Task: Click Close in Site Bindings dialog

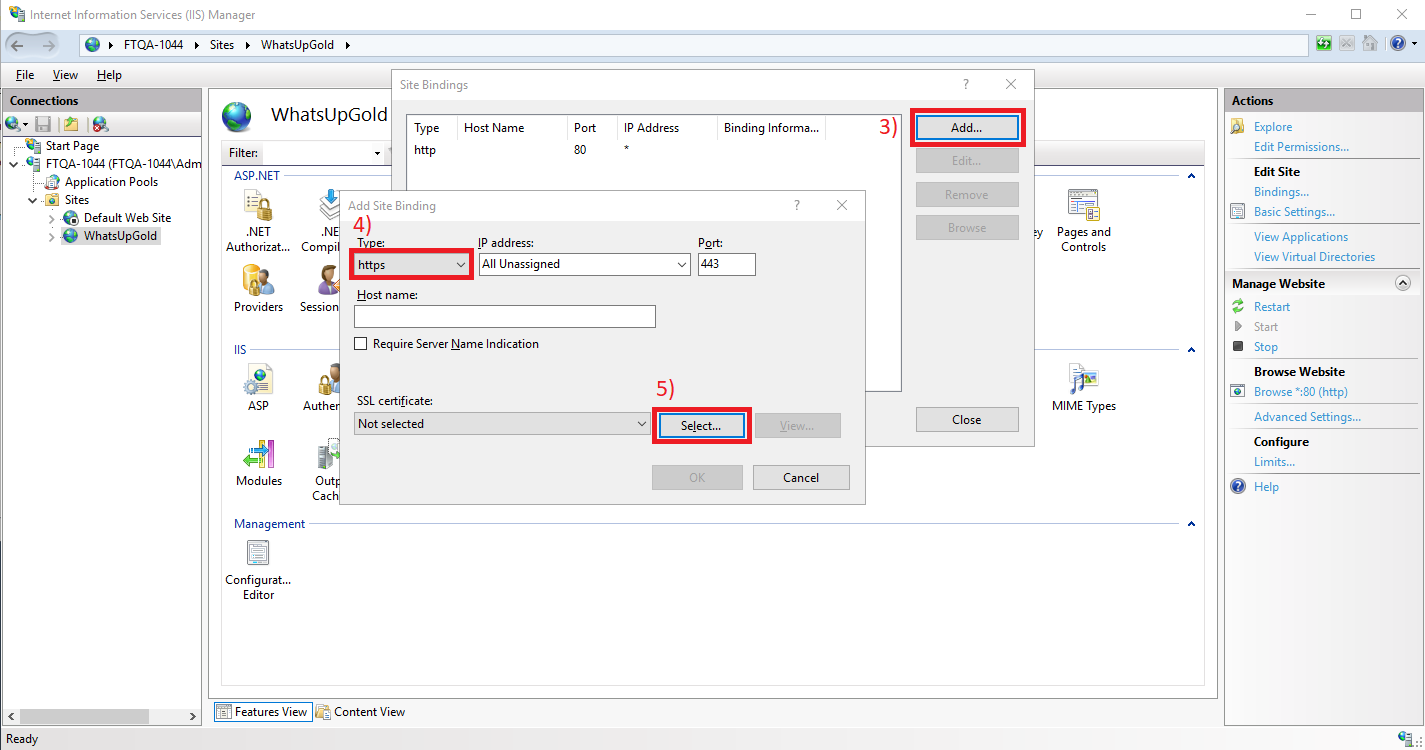Action: click(x=967, y=420)
